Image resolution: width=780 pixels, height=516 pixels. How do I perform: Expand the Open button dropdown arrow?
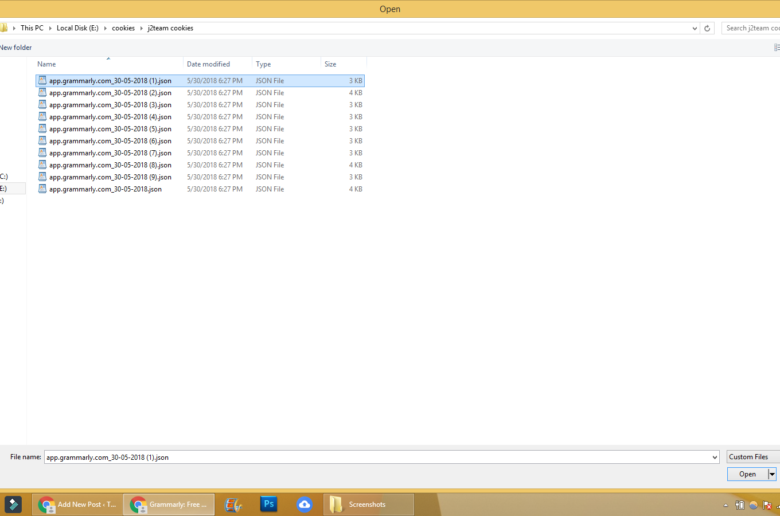772,474
